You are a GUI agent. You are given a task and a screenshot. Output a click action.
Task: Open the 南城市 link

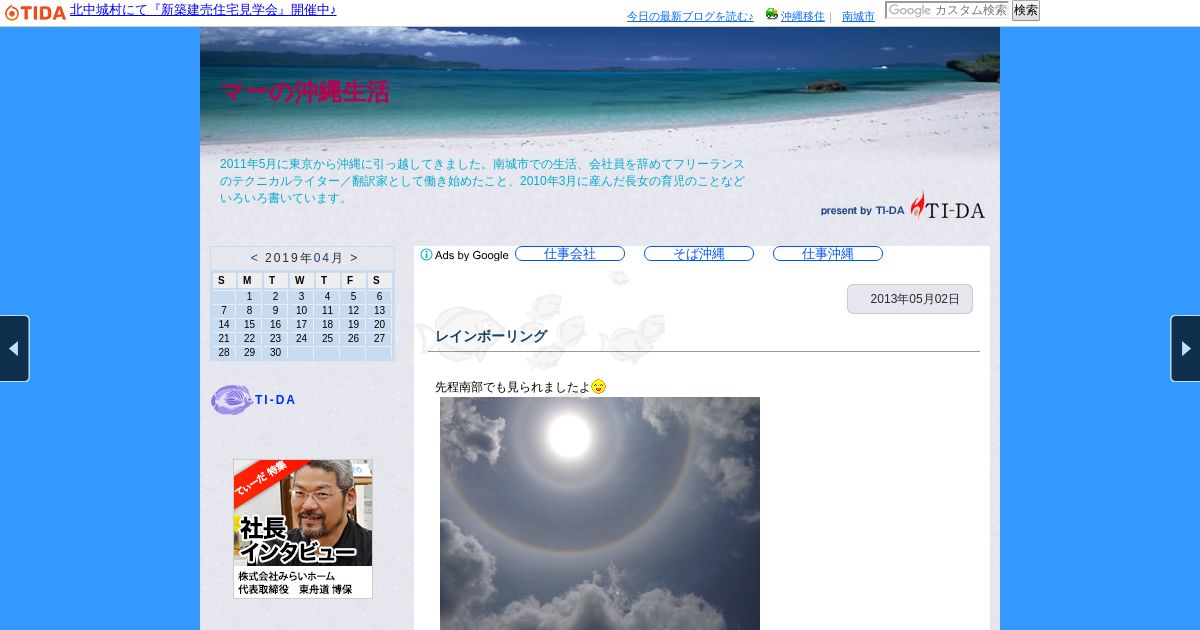point(858,17)
